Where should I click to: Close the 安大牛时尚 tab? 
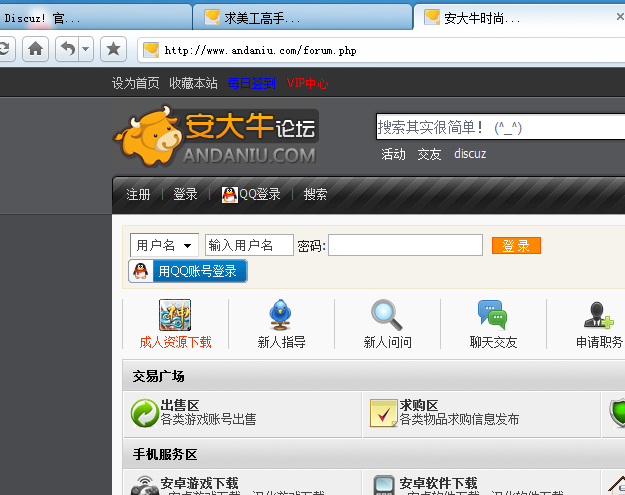[620, 17]
